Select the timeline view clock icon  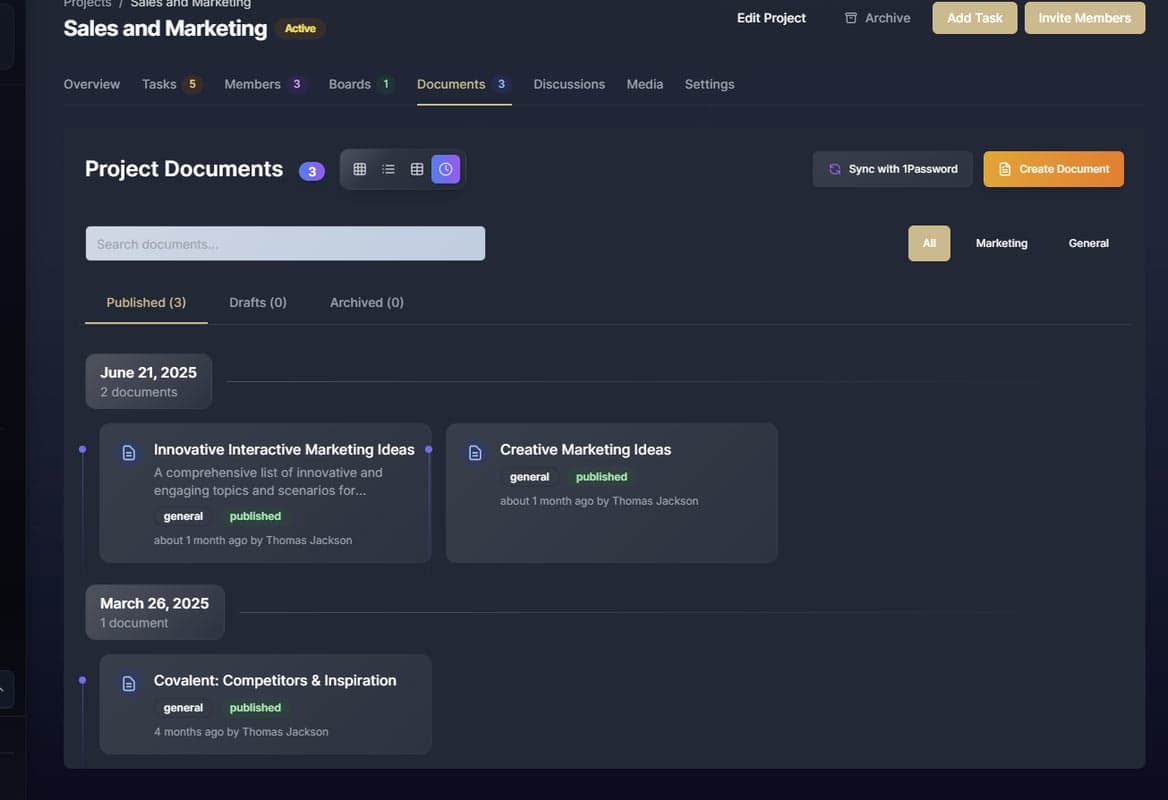coord(446,169)
